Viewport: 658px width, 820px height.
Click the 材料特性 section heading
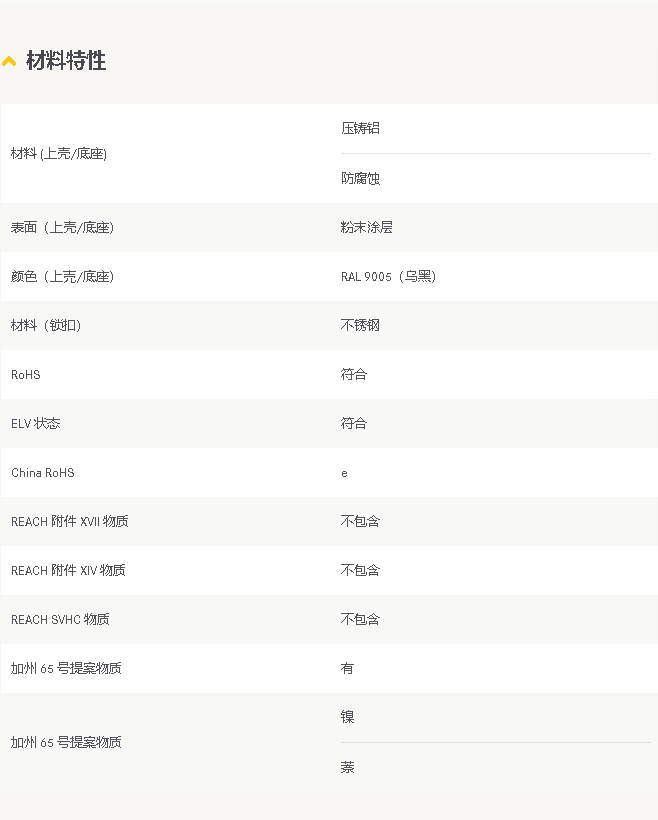click(x=66, y=61)
